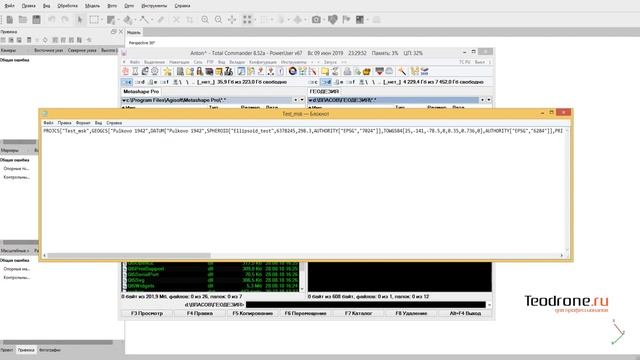Open history arrow at right of left path bar
This screenshot has height=360, width=640.
tap(302, 100)
